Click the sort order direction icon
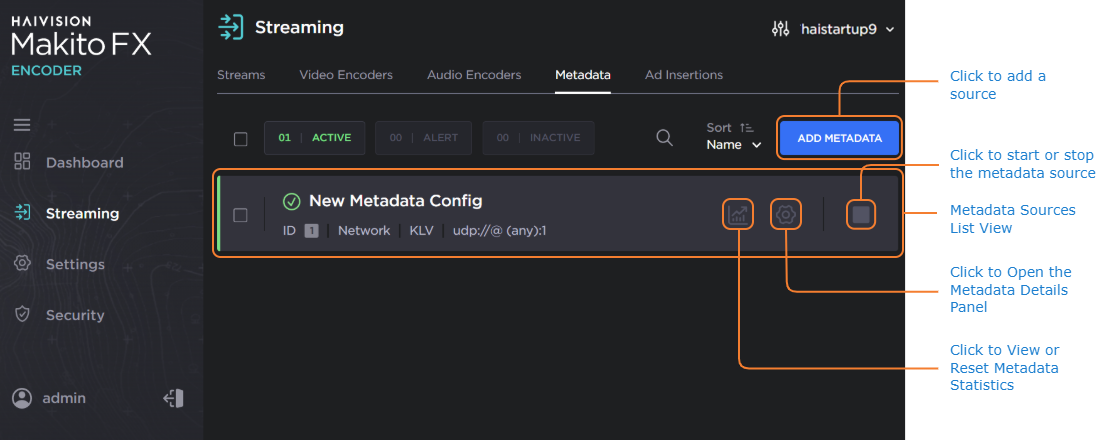The image size is (1098, 440). [747, 128]
